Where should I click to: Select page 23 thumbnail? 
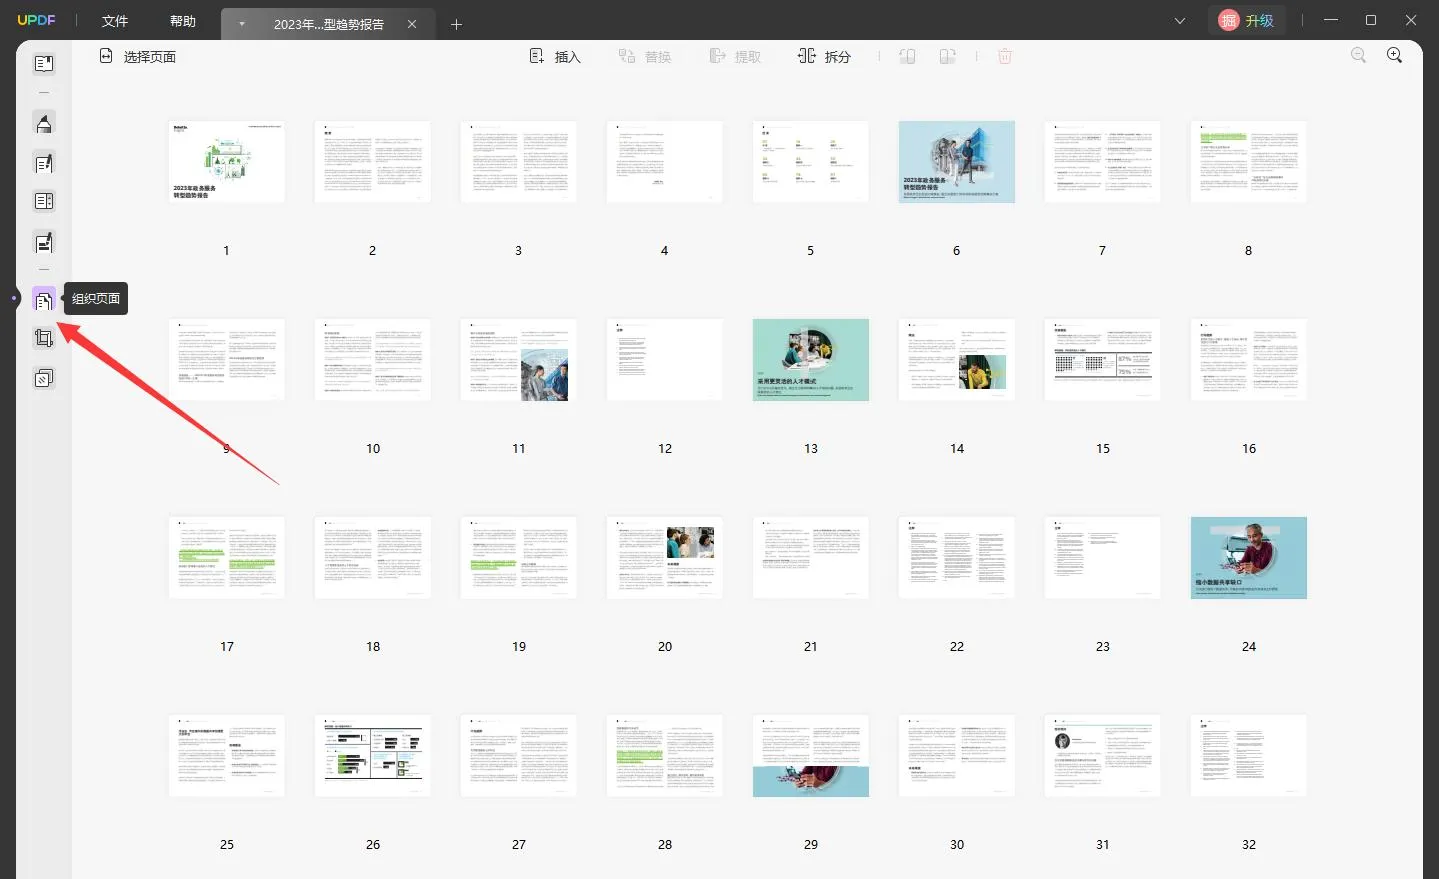pyautogui.click(x=1103, y=558)
